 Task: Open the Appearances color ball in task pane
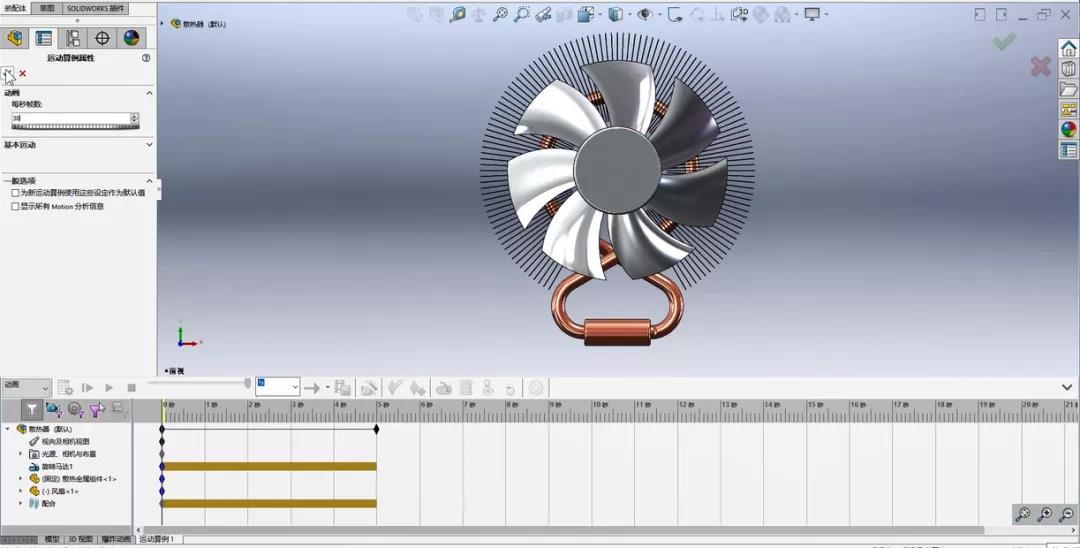(1068, 130)
